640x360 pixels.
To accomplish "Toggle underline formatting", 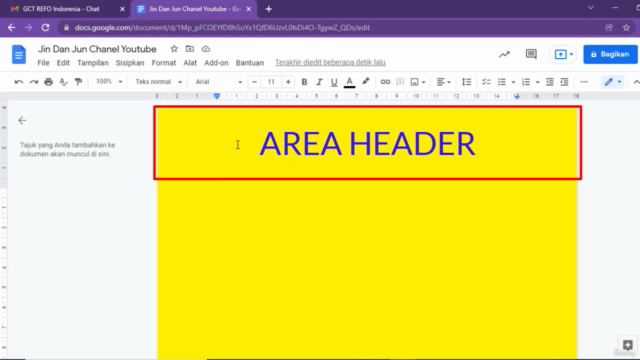I will [334, 82].
